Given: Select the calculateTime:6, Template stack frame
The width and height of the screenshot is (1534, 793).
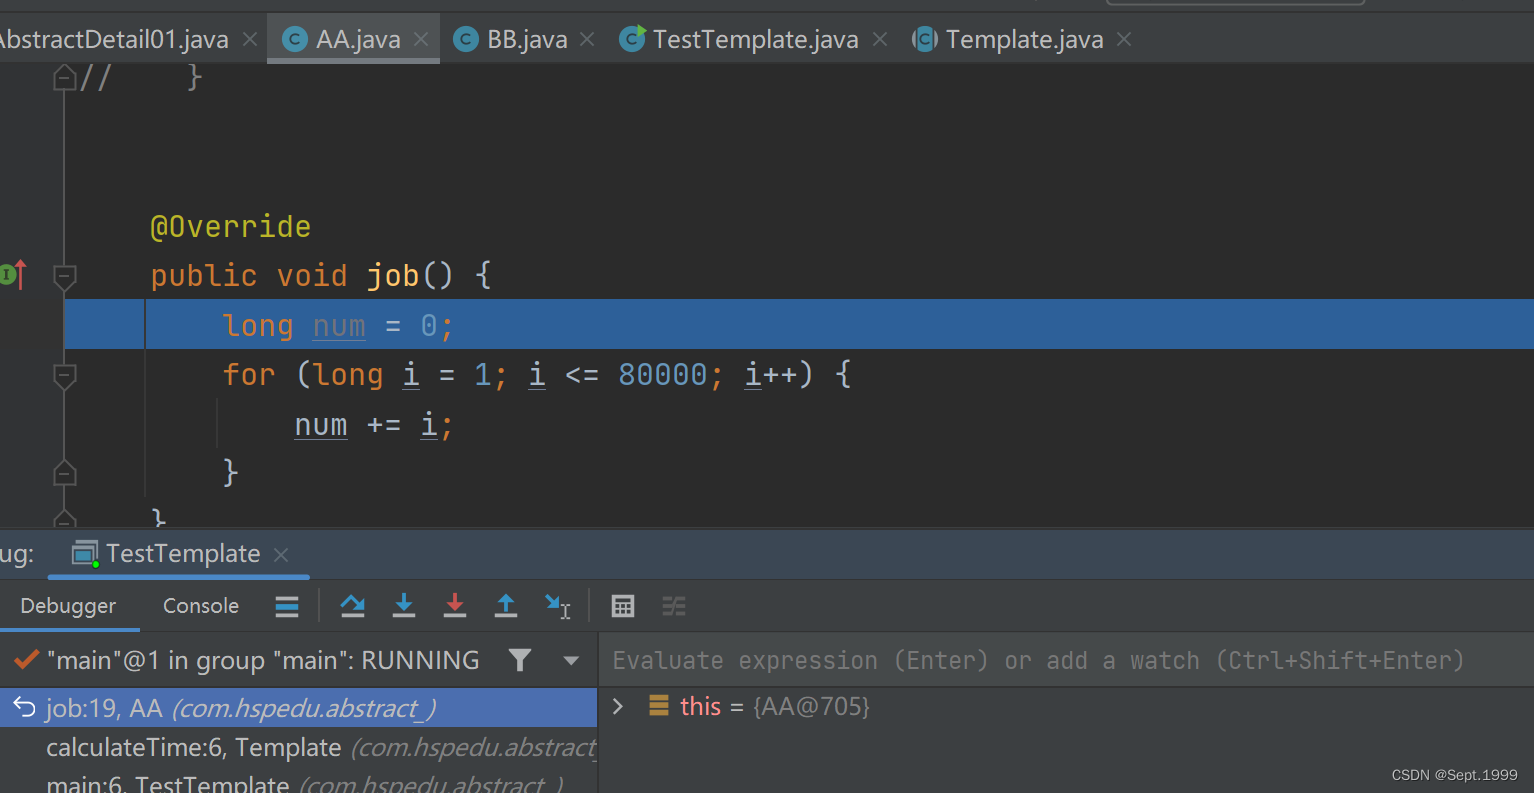Looking at the screenshot, I should (298, 747).
